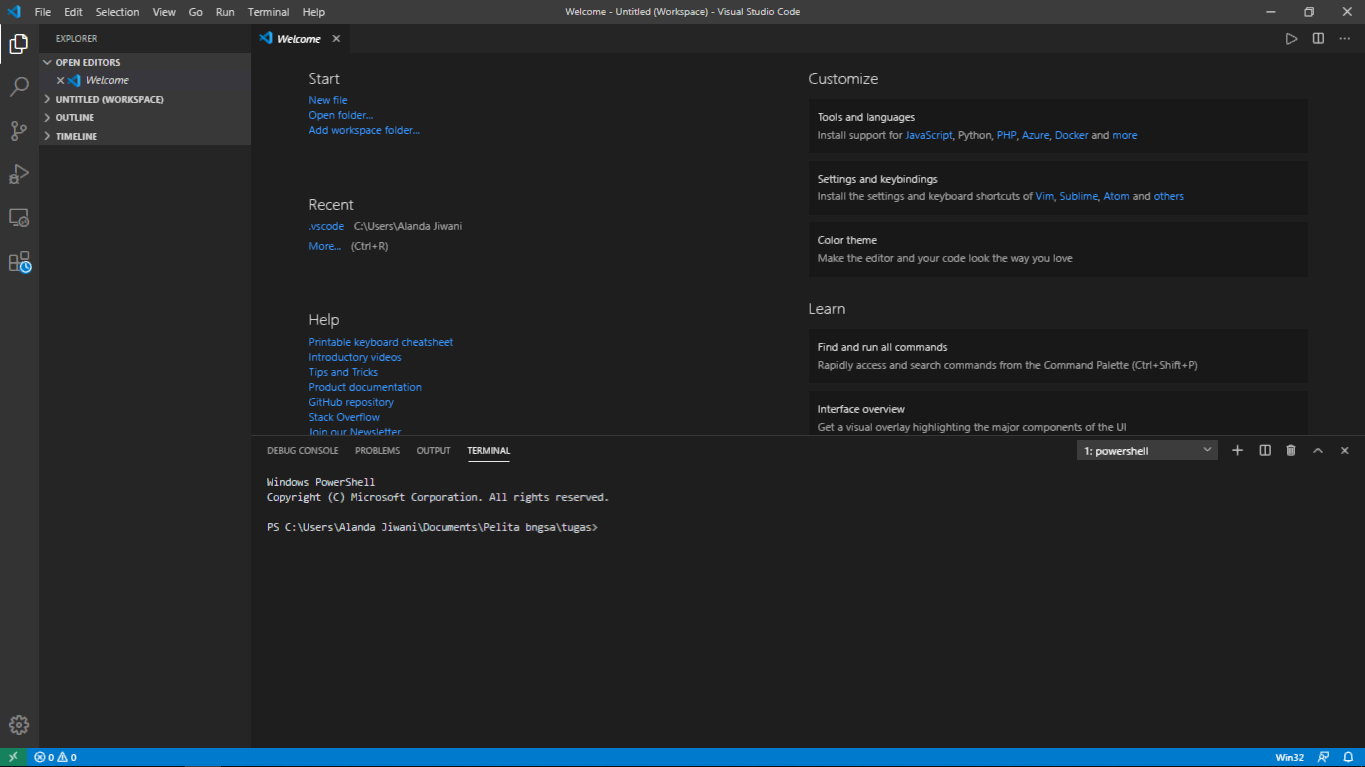1365x767 pixels.
Task: Click the feedback icon in status bar
Action: 1323,757
